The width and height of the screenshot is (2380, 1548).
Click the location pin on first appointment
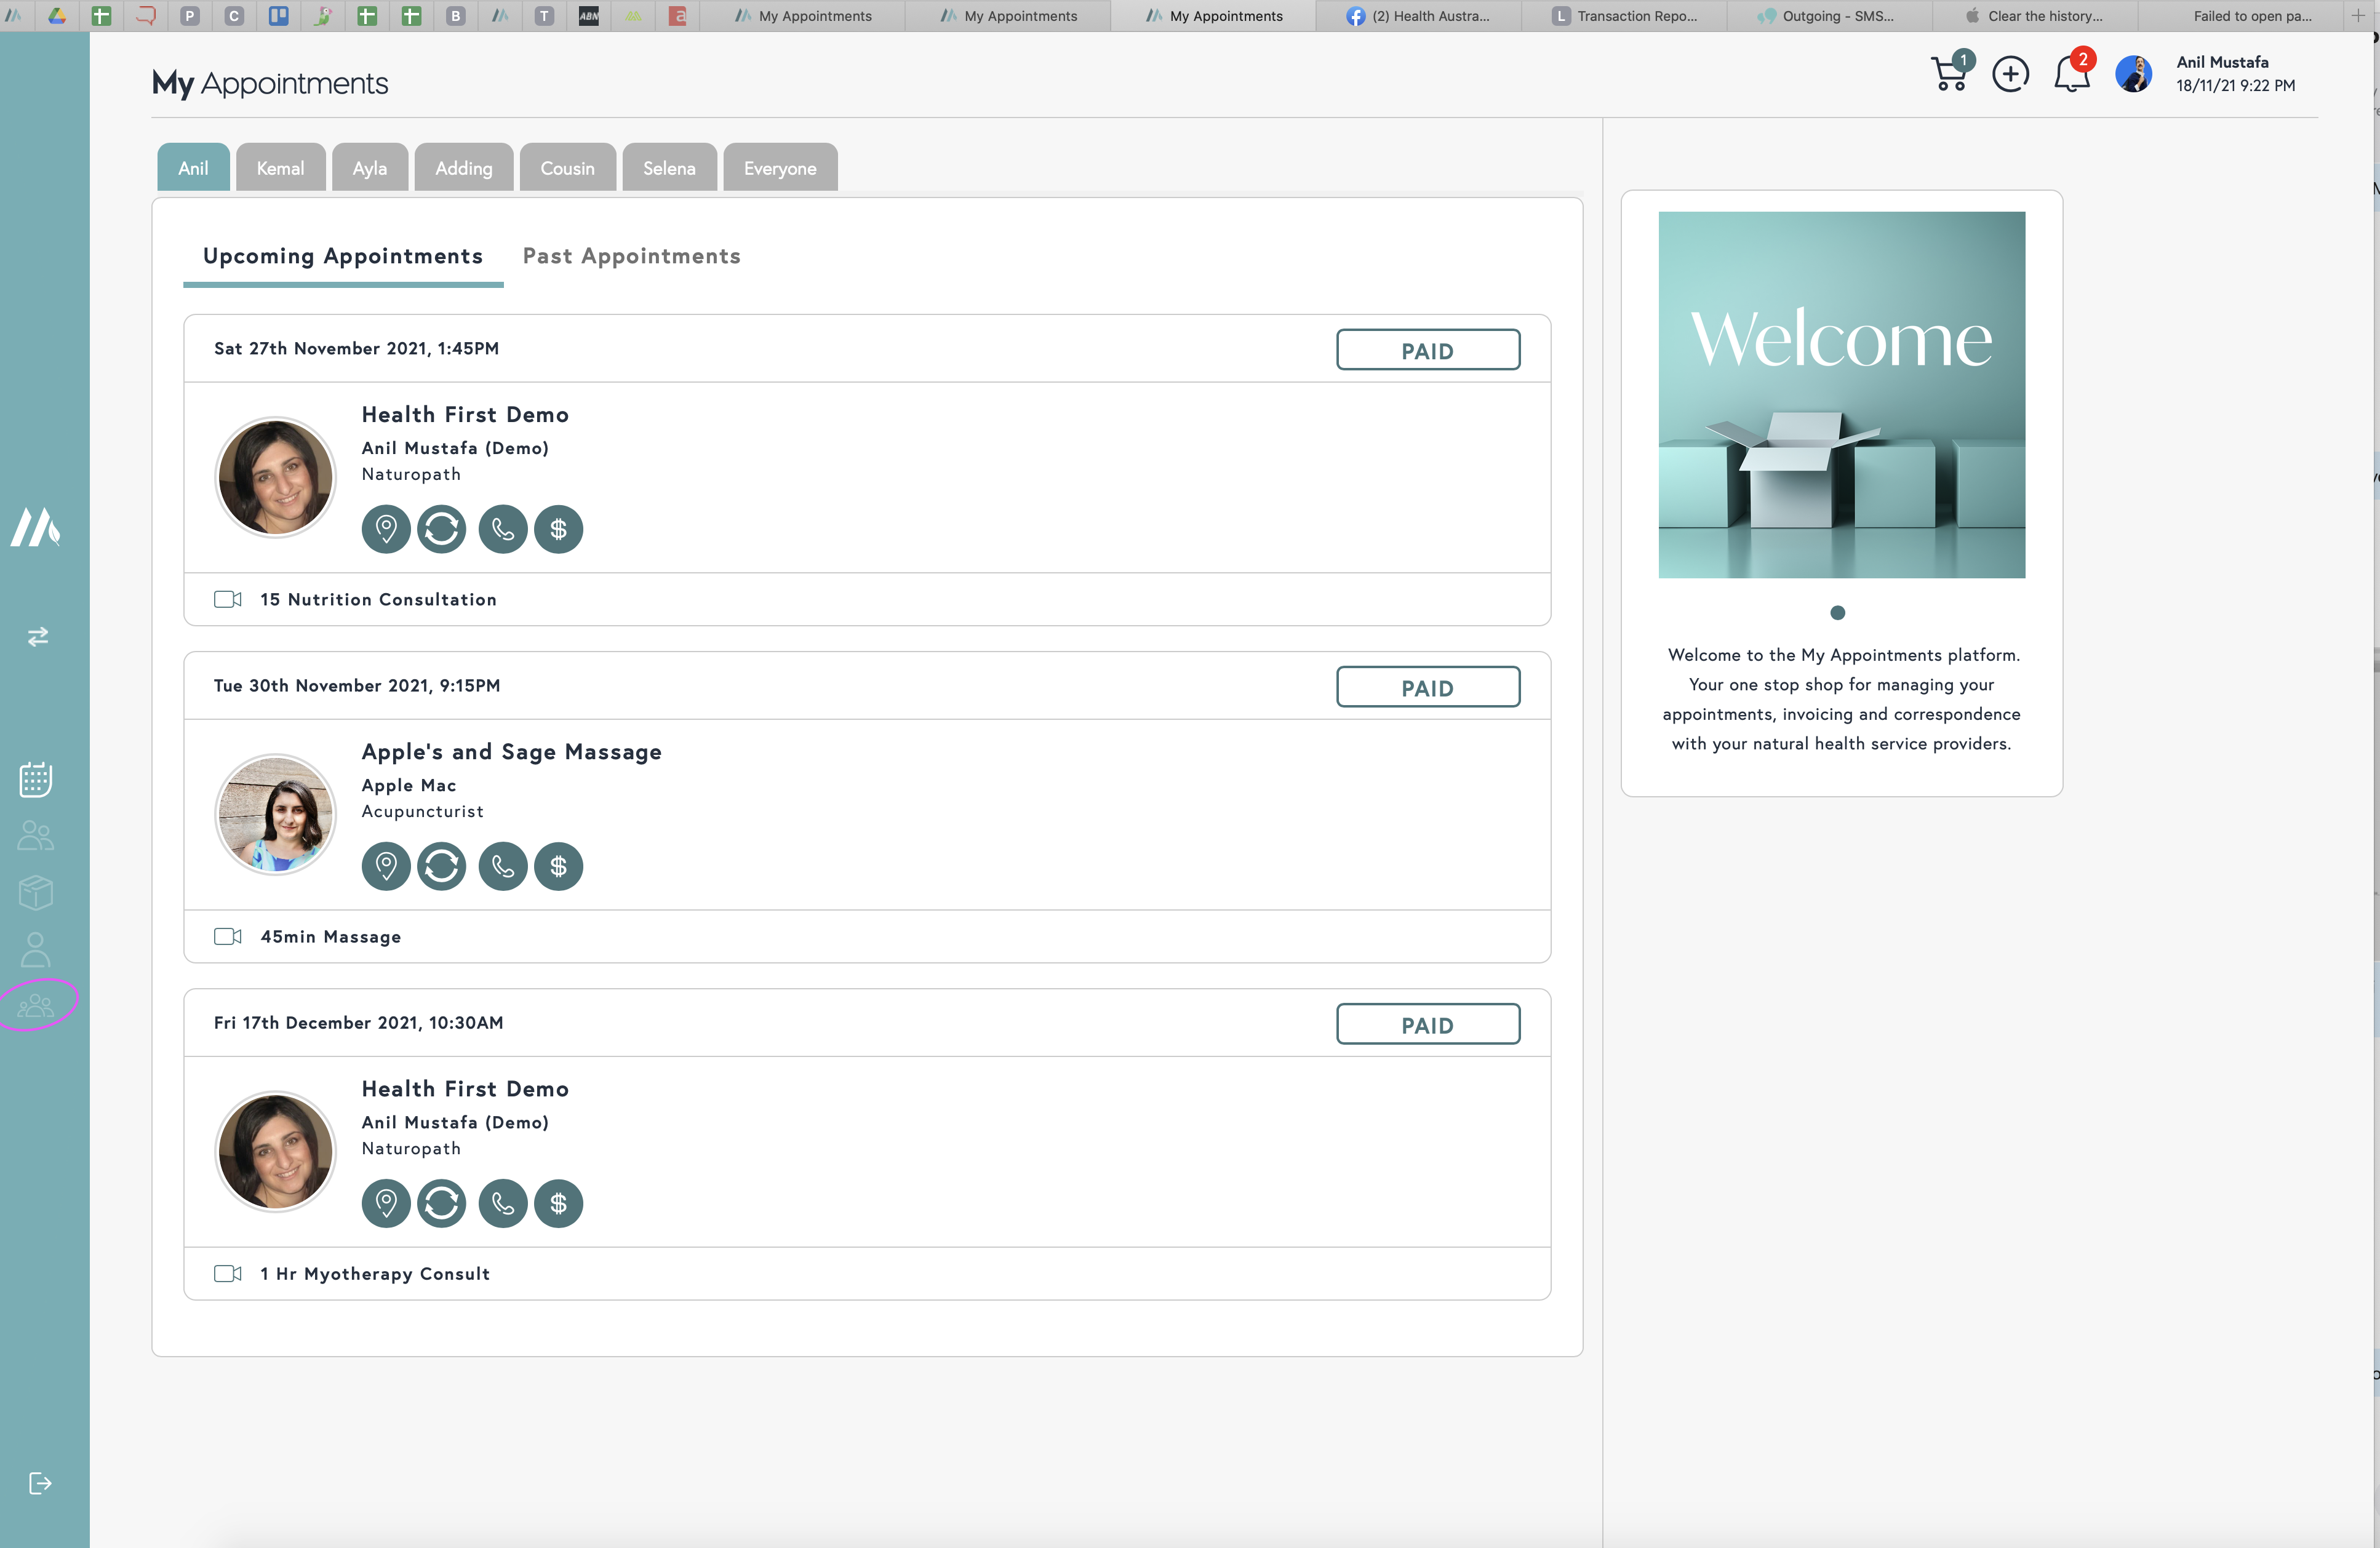(386, 529)
